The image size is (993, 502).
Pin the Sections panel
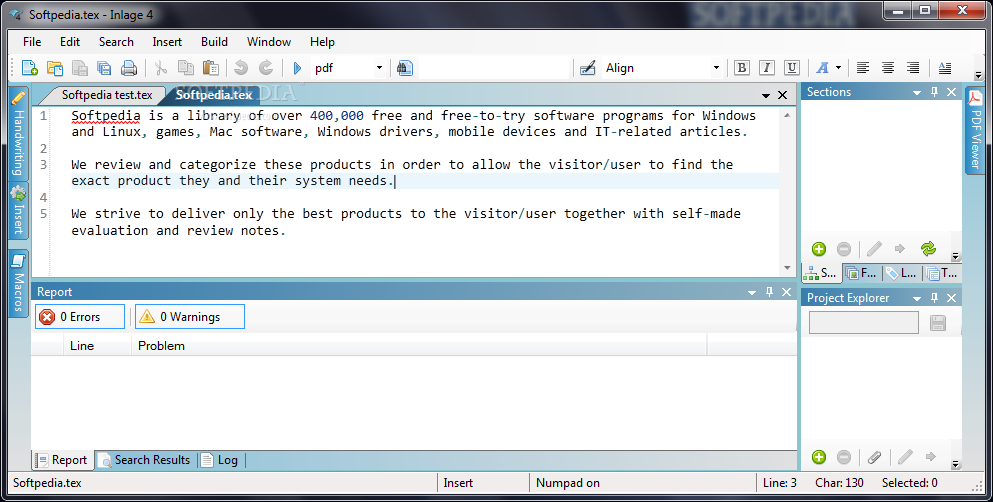tap(934, 92)
